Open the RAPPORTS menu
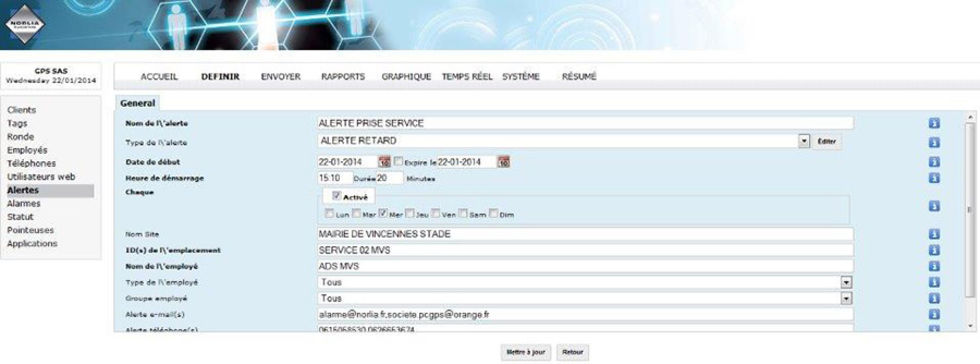 [343, 76]
